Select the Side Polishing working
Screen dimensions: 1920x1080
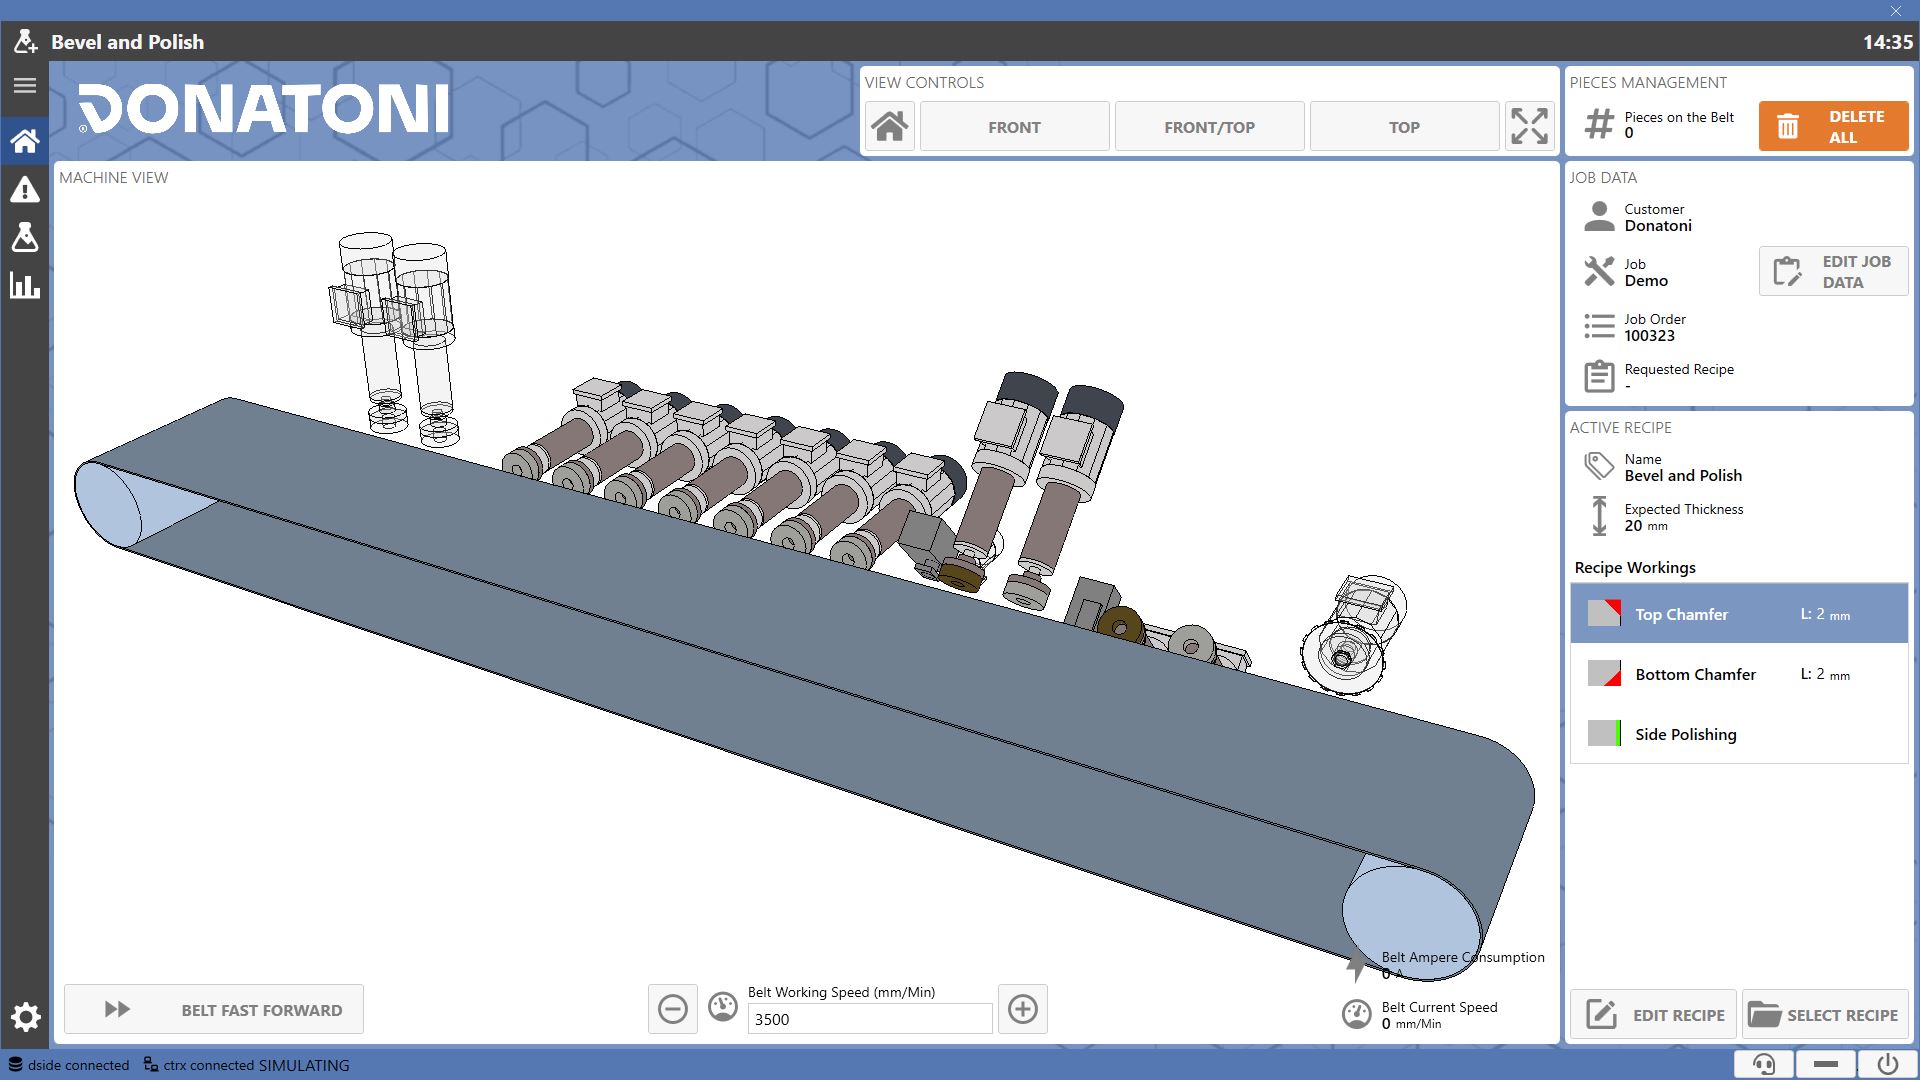1739,734
